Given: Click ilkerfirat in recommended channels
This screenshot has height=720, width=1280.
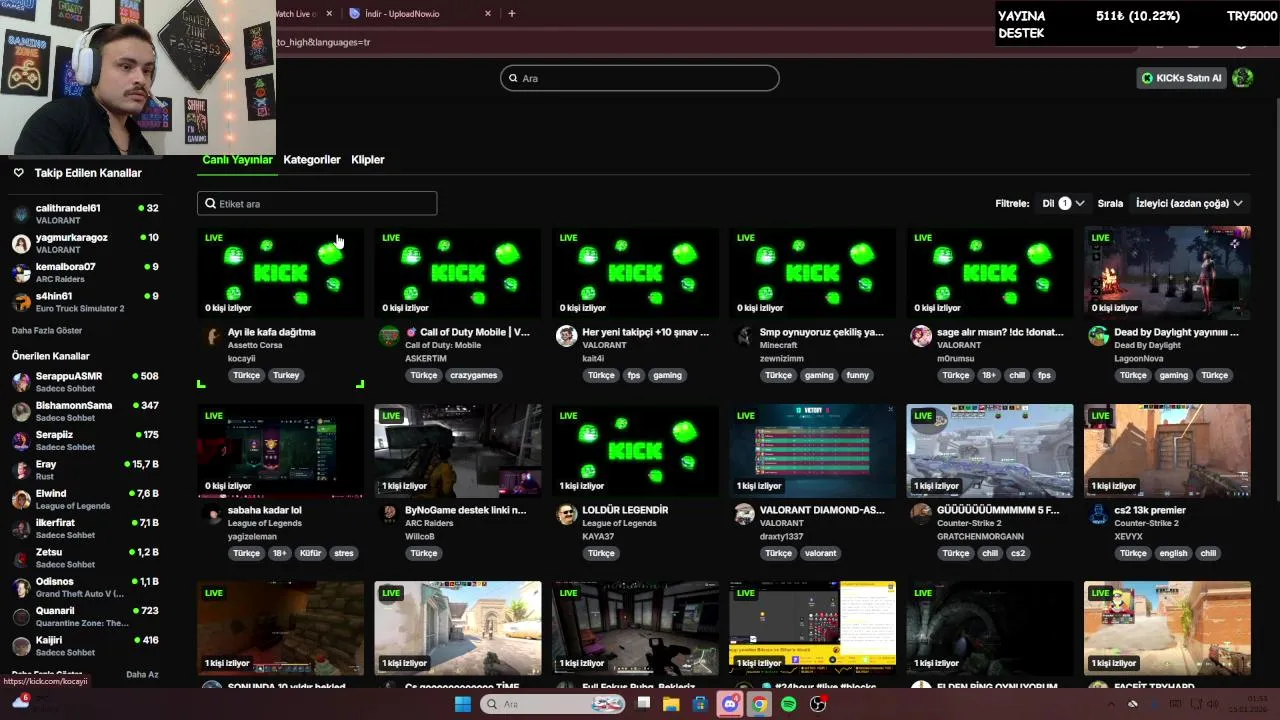Looking at the screenshot, I should tap(85, 528).
